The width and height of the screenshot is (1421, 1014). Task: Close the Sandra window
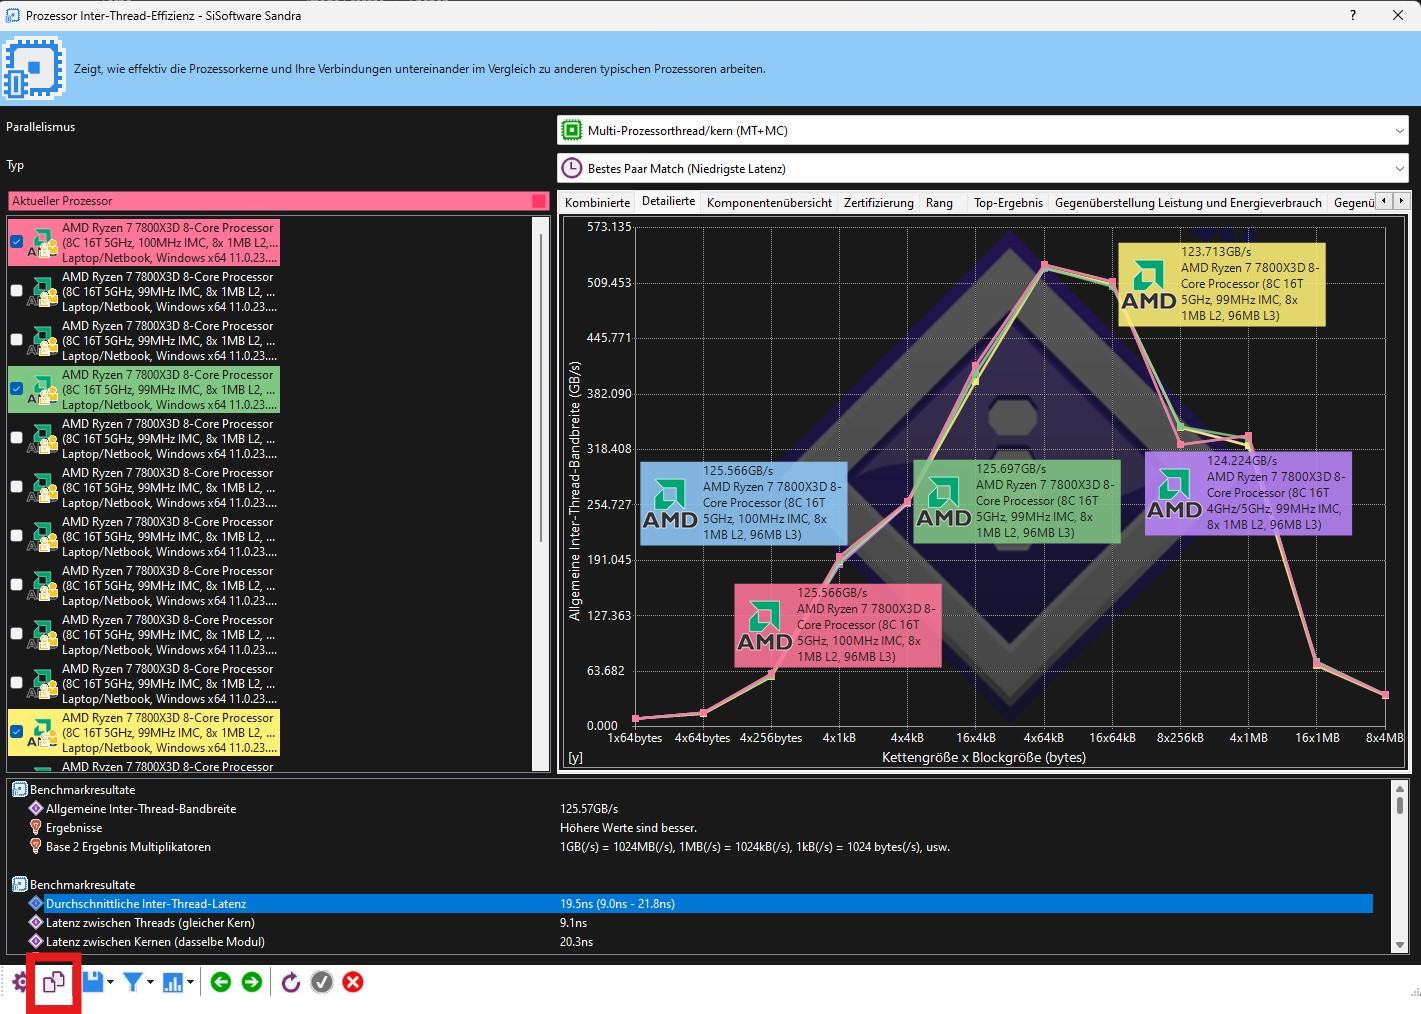coord(1398,15)
